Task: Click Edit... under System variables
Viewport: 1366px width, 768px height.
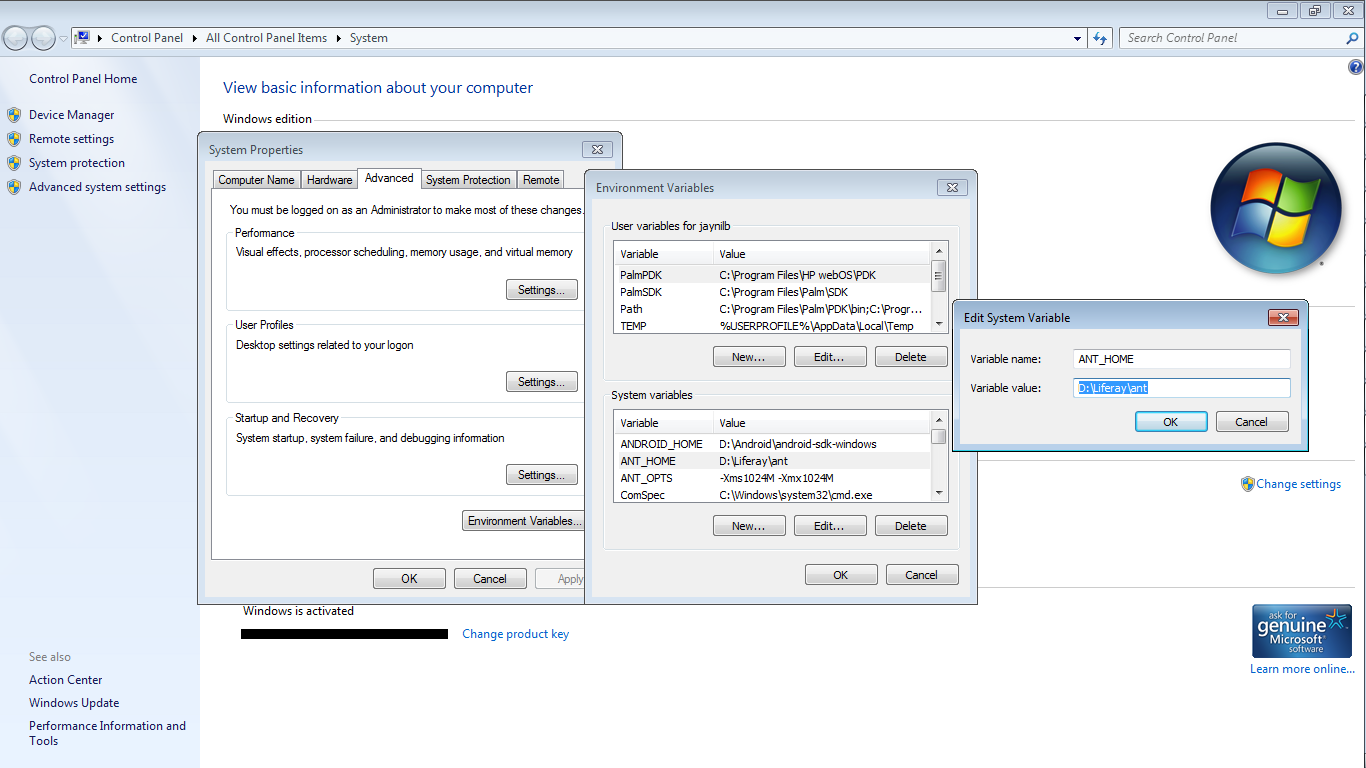Action: point(830,526)
